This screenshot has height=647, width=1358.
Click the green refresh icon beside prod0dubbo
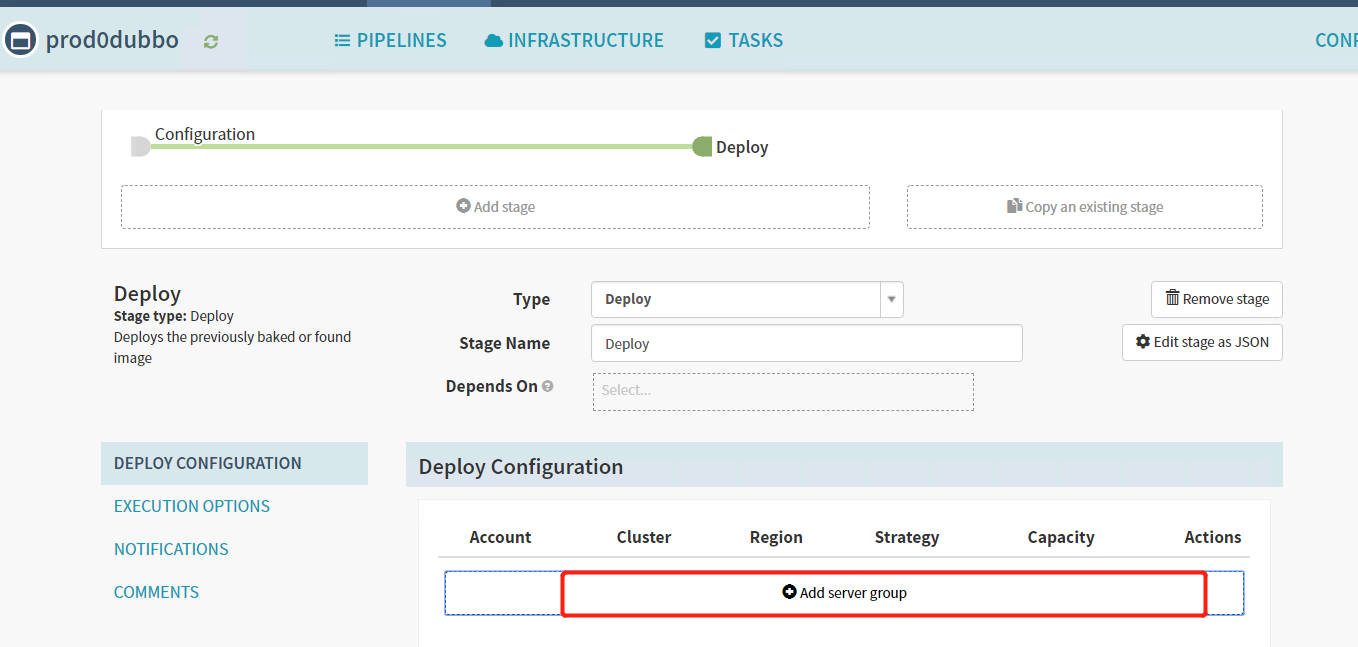(x=210, y=41)
